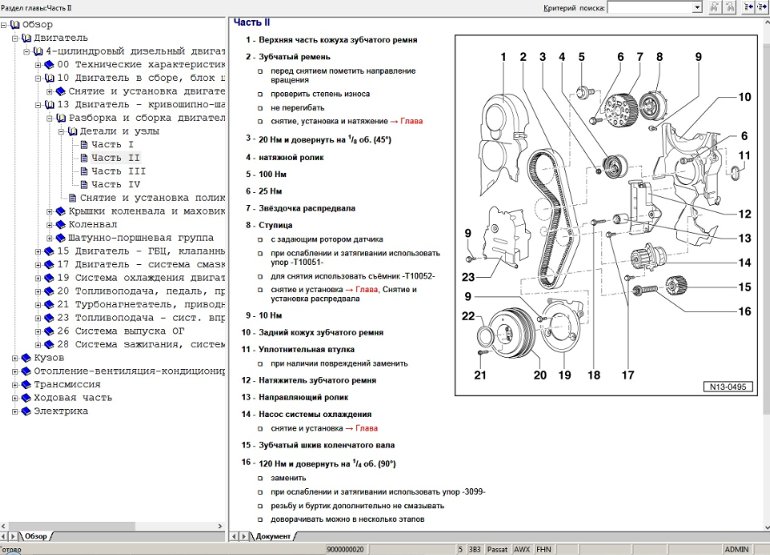Click into the Критерий поиска search field

(650, 7)
